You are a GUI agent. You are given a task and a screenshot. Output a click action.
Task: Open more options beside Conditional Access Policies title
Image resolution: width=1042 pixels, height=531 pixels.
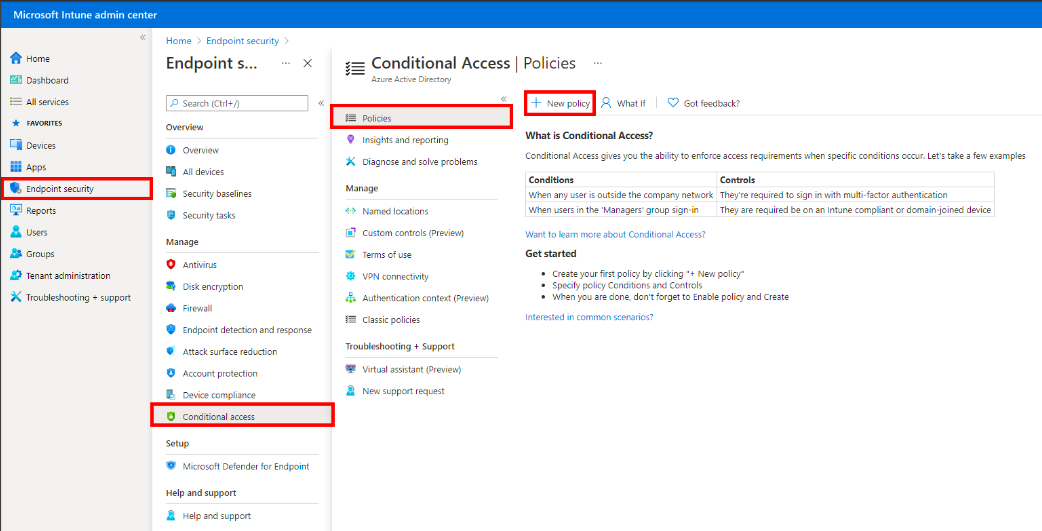(x=597, y=63)
